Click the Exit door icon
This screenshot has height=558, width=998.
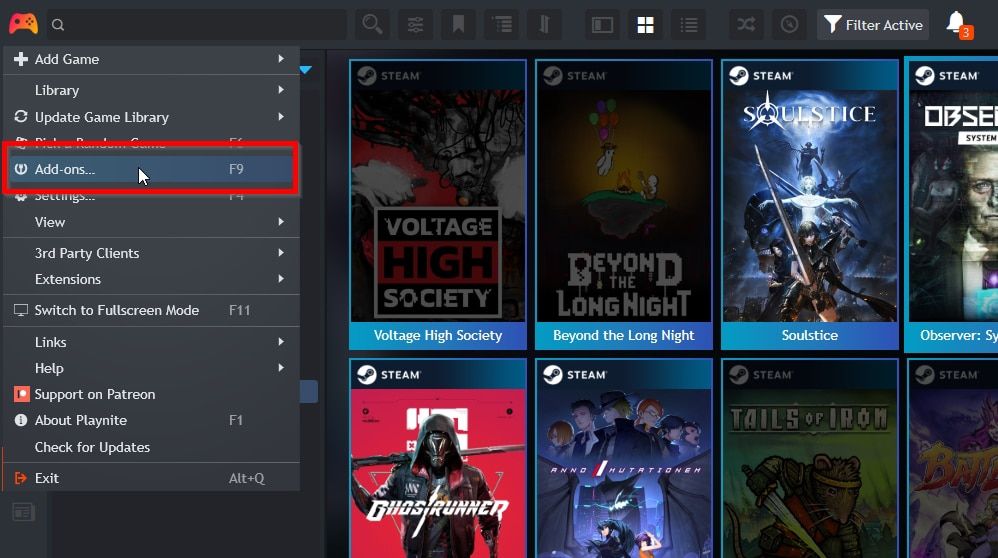pos(21,478)
